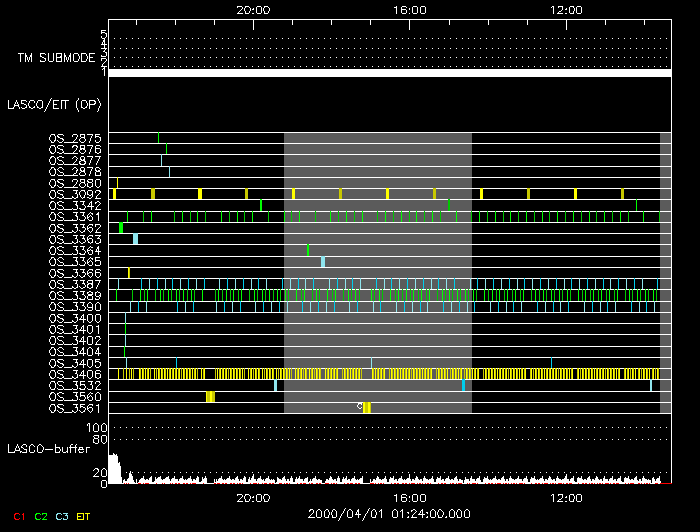Screen dimensions: 700x532
Task: Select the EIT legend entry
Action: point(83,516)
